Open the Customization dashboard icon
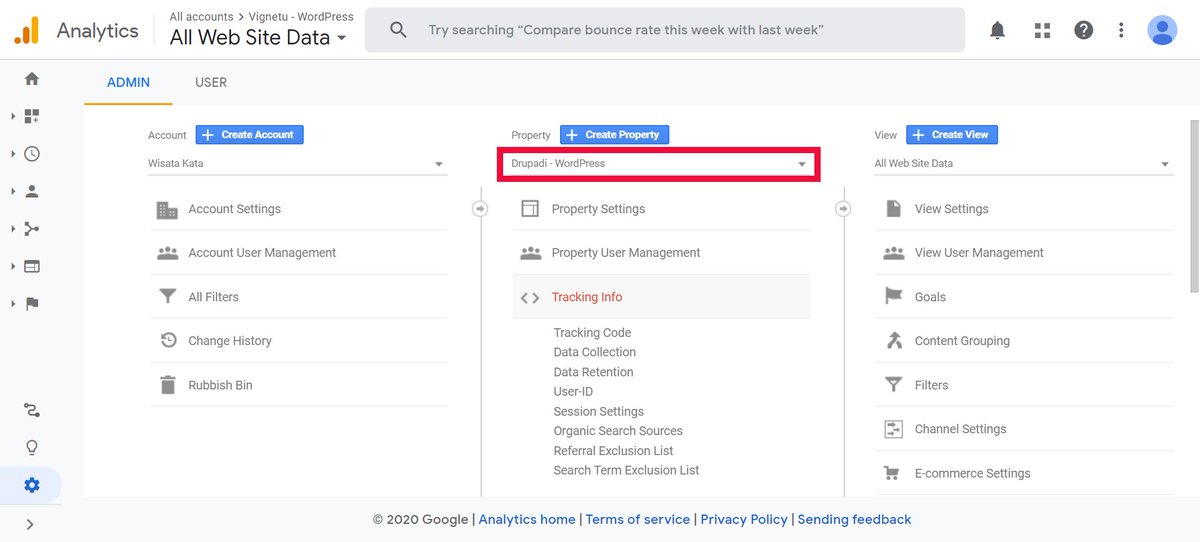Image resolution: width=1200 pixels, height=542 pixels. [32, 116]
